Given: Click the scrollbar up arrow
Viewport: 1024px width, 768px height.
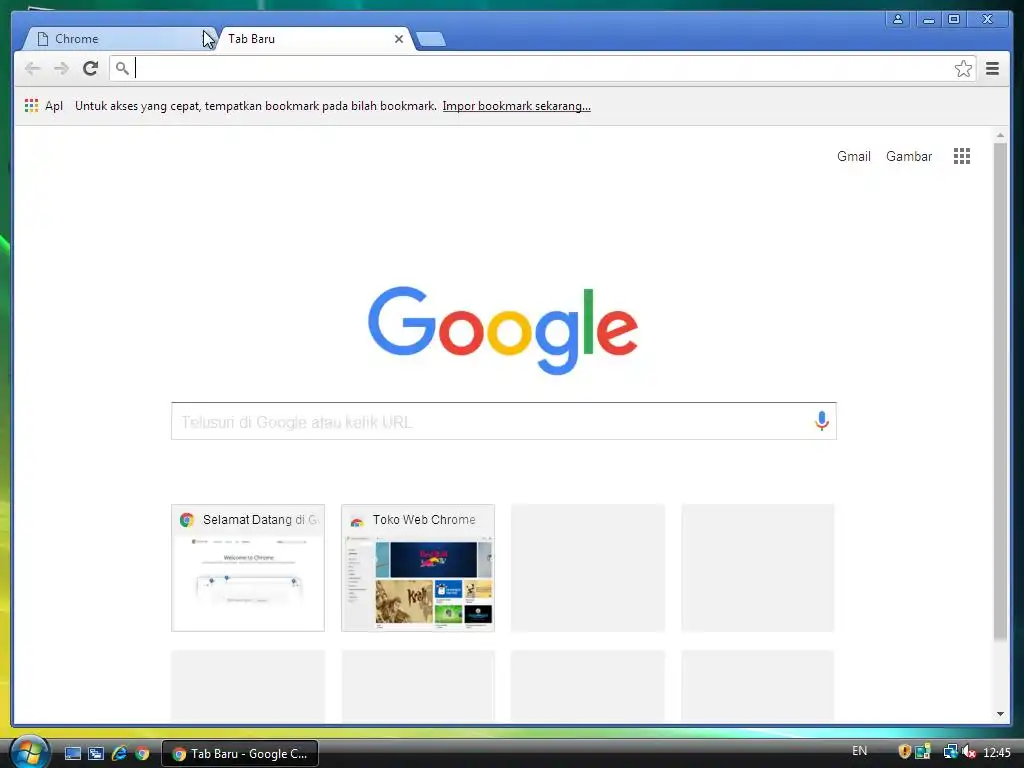Looking at the screenshot, I should (x=1000, y=136).
